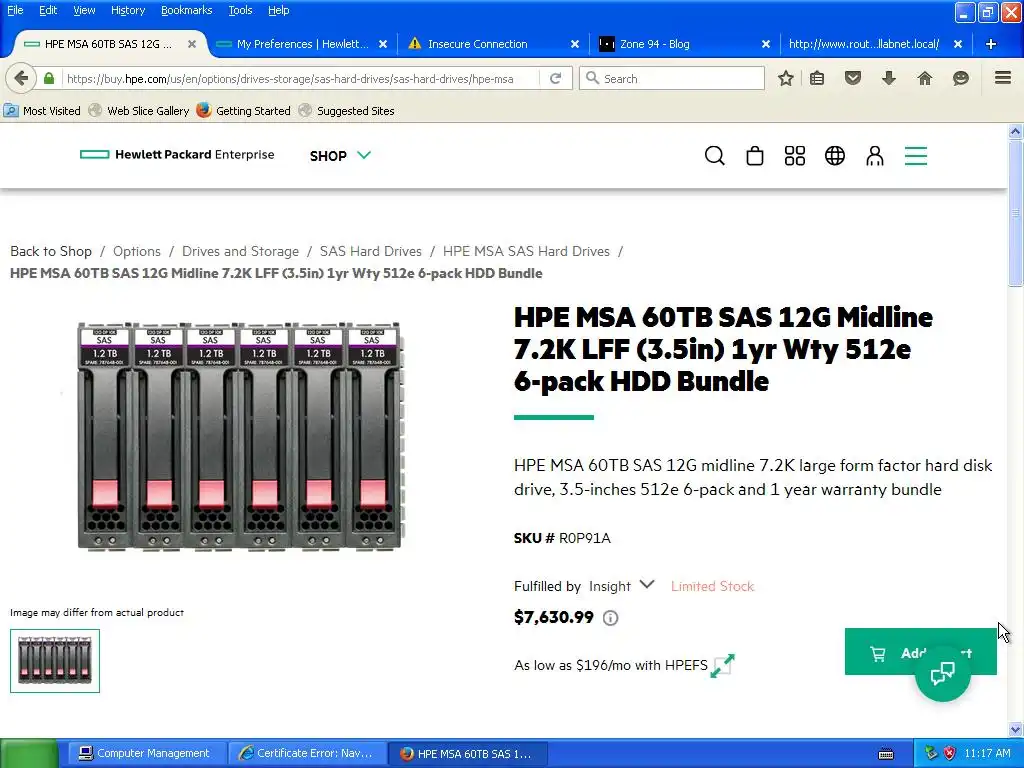Click the page scrollbar down arrow
The width and height of the screenshot is (1024, 768).
pyautogui.click(x=1016, y=729)
